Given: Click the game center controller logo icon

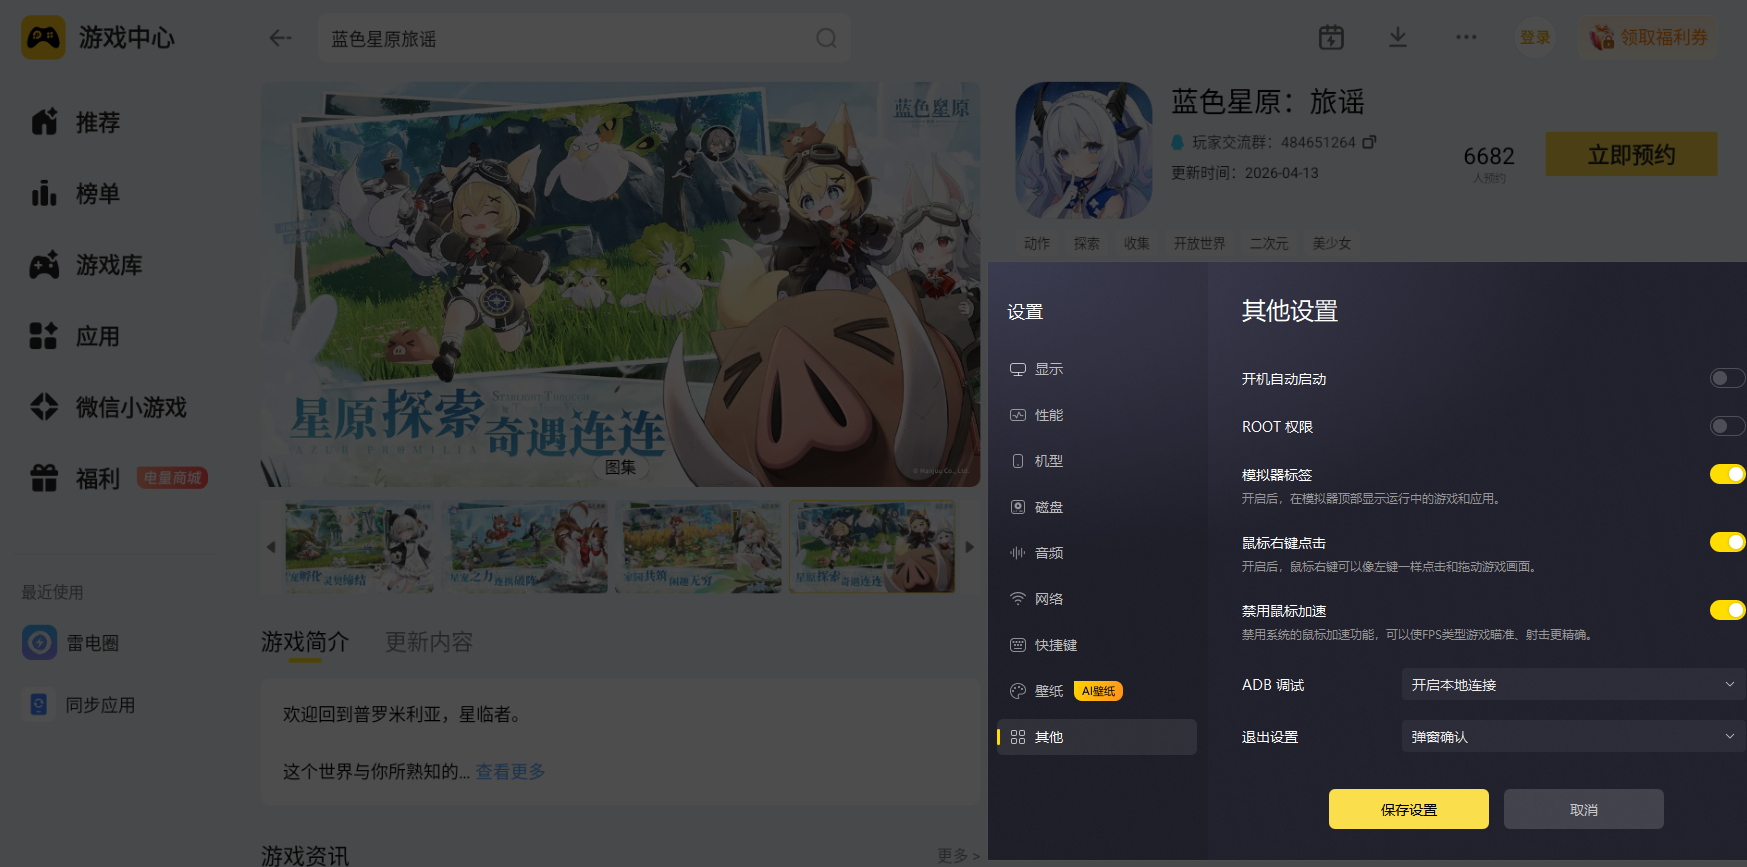Looking at the screenshot, I should click(43, 38).
